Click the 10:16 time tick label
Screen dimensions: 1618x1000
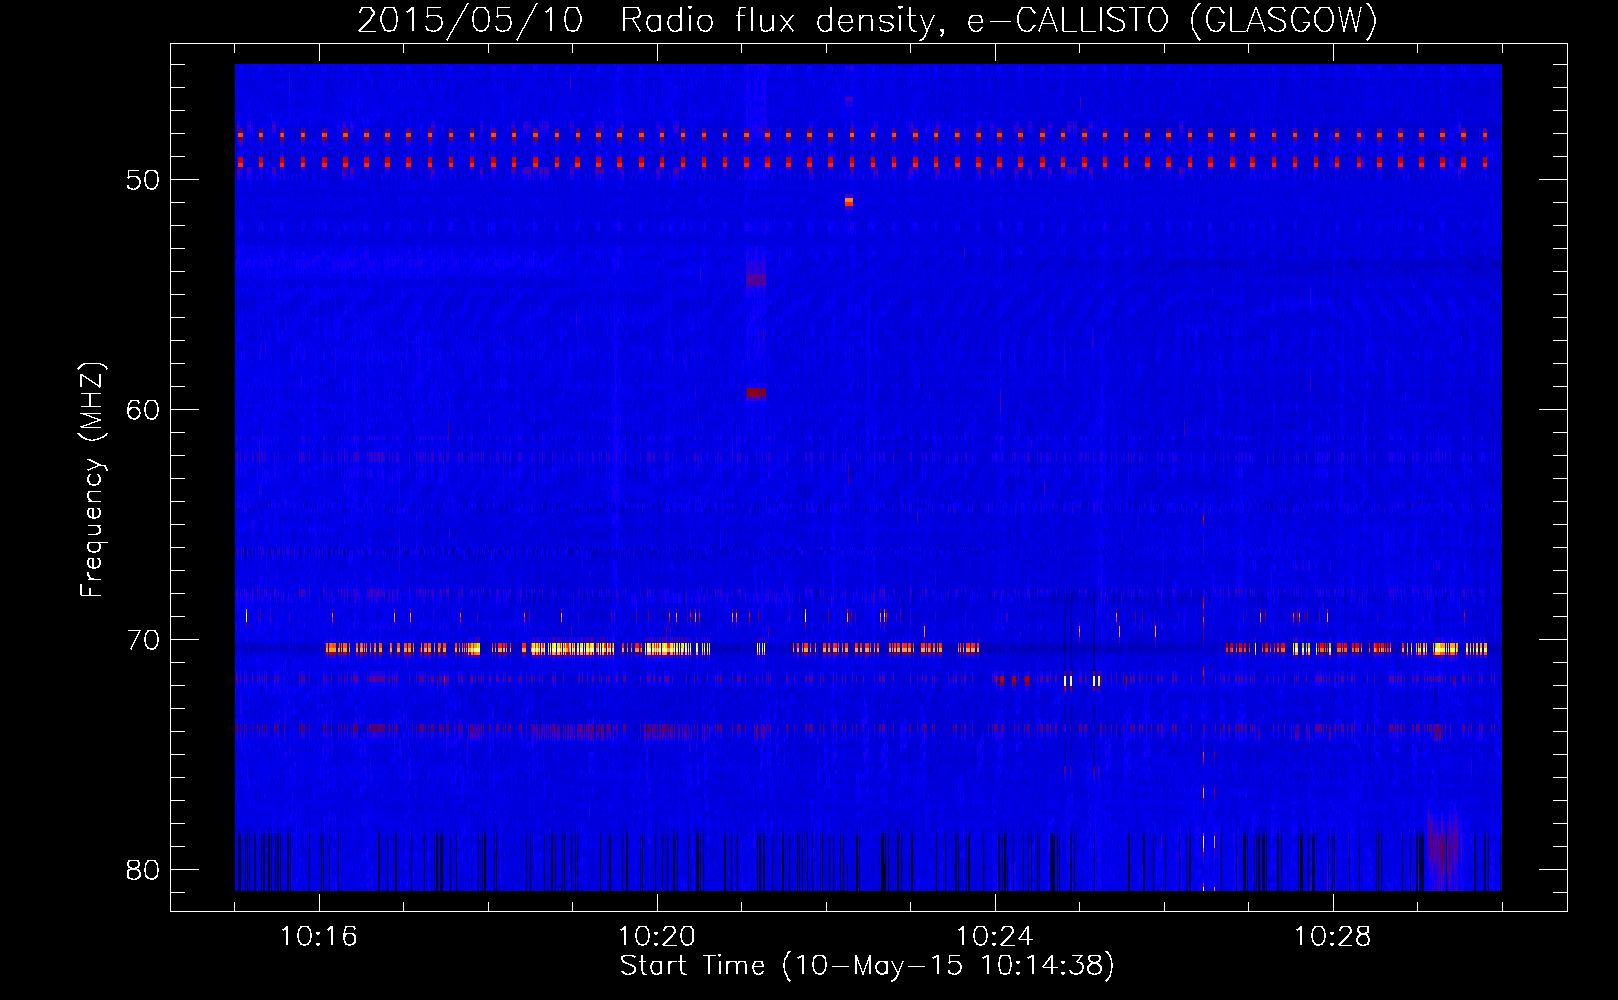point(319,937)
